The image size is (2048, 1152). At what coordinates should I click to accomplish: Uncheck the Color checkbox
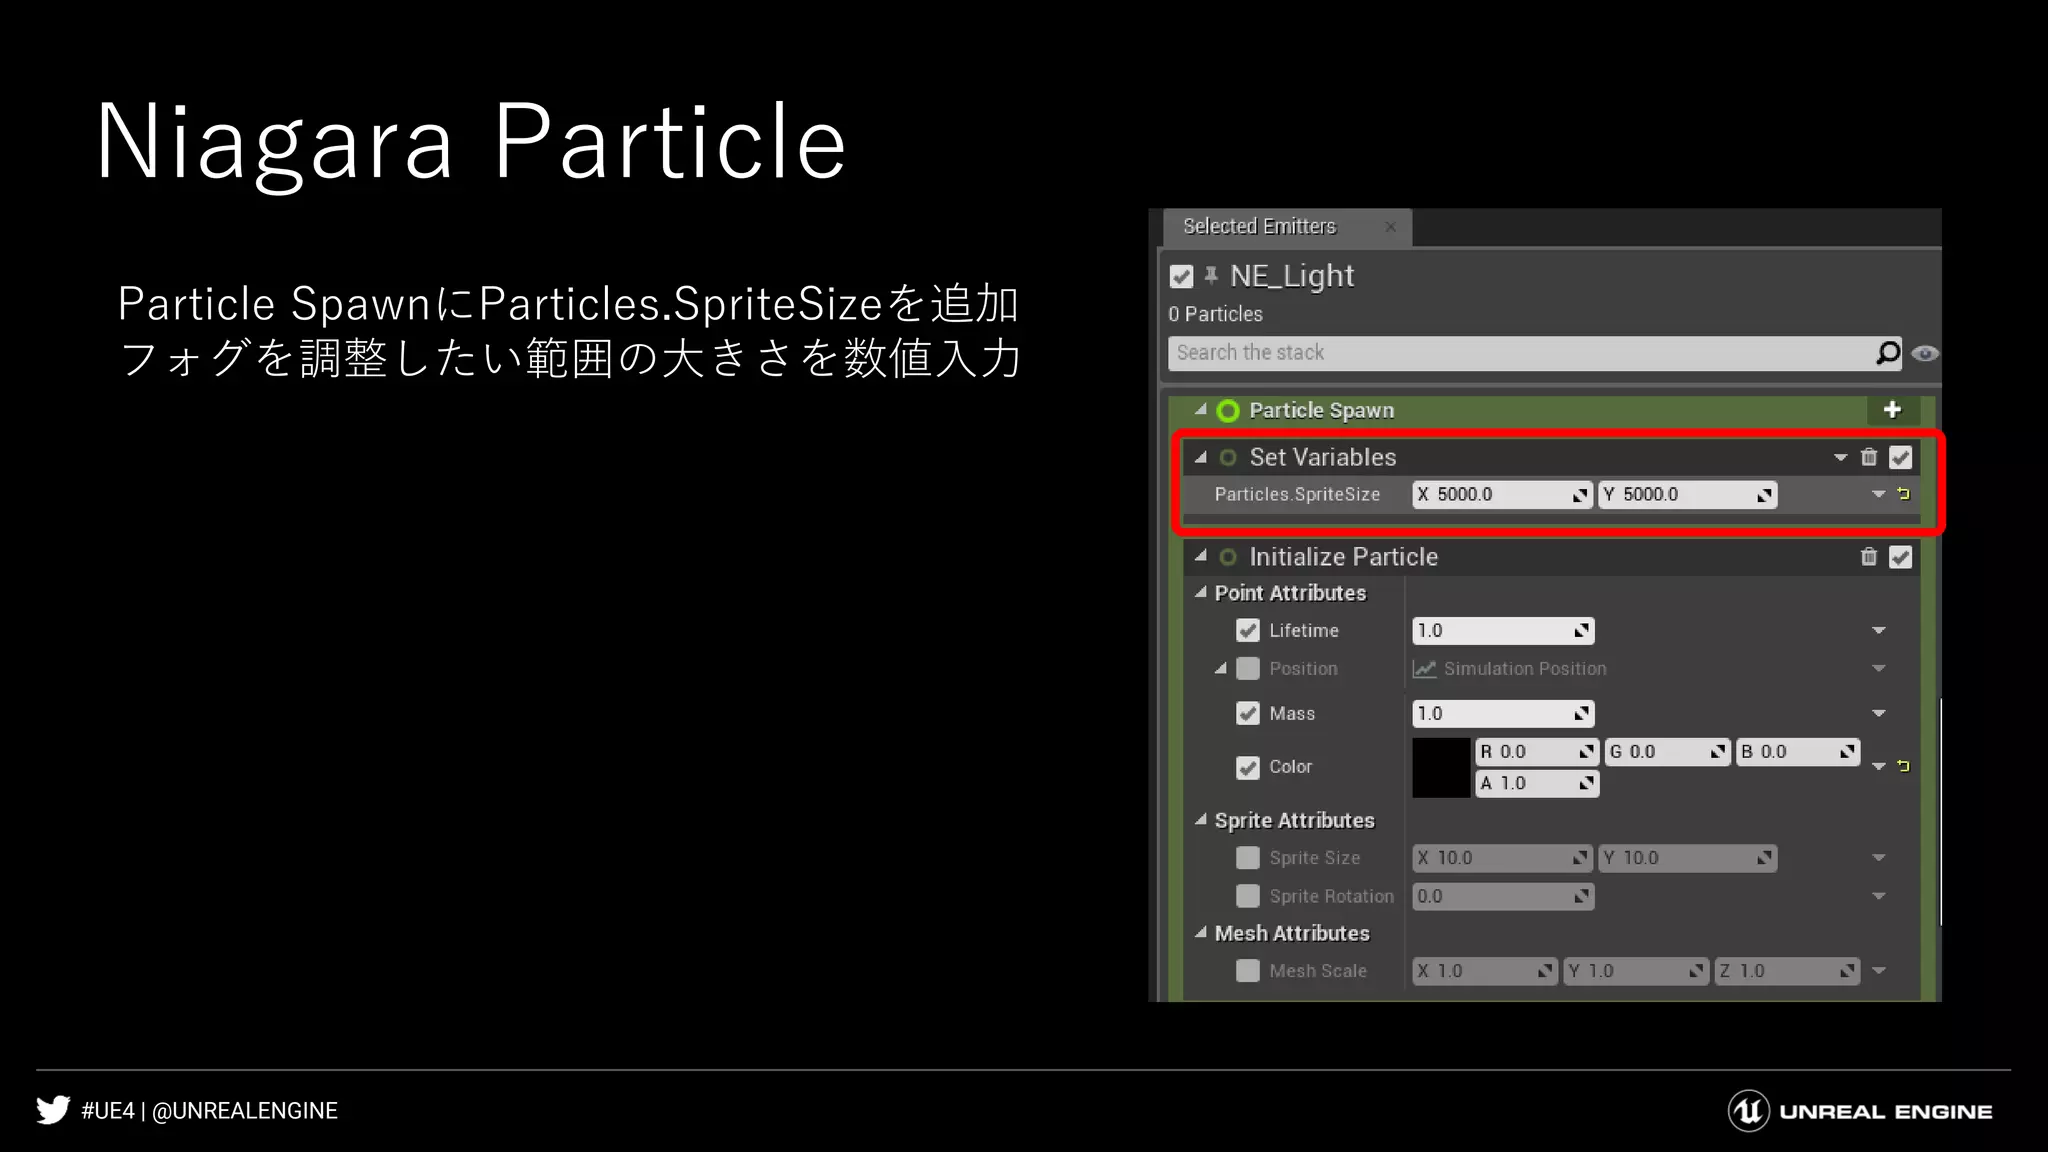click(x=1247, y=767)
